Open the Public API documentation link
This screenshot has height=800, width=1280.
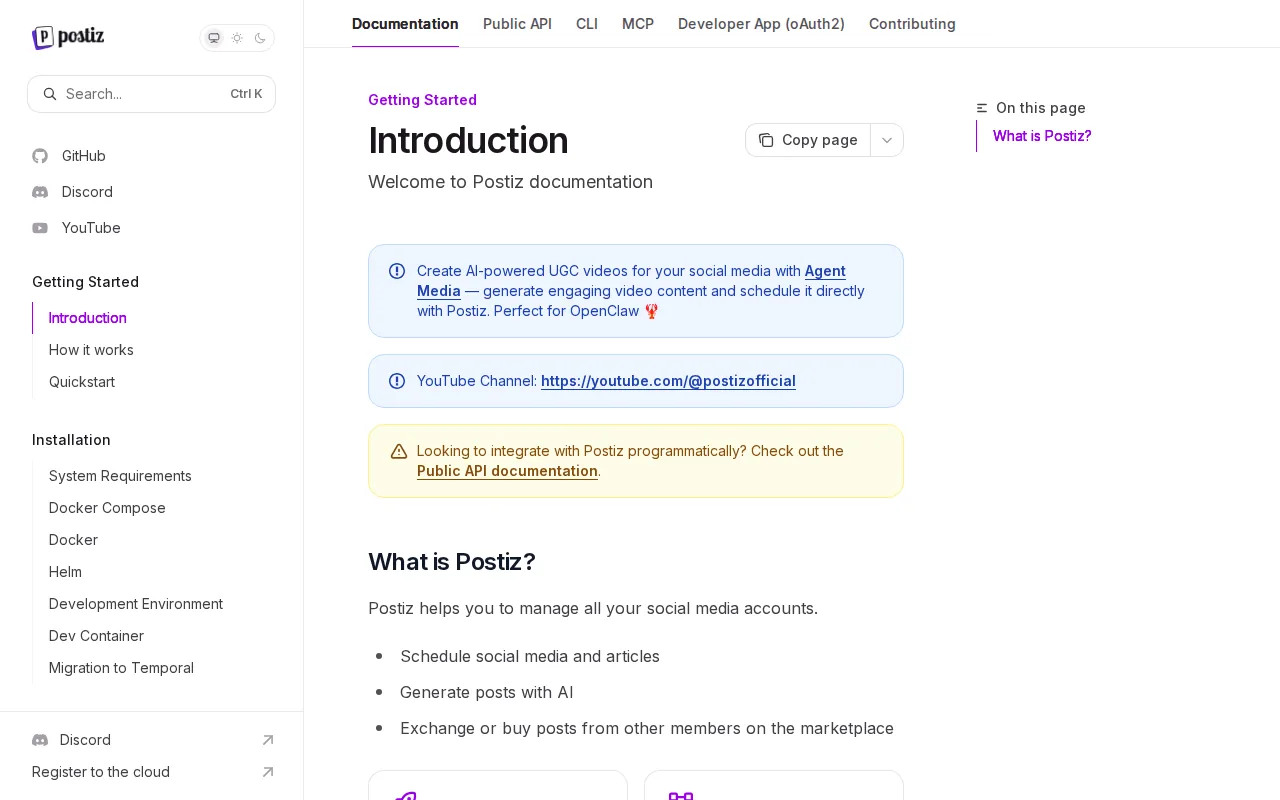tap(507, 471)
